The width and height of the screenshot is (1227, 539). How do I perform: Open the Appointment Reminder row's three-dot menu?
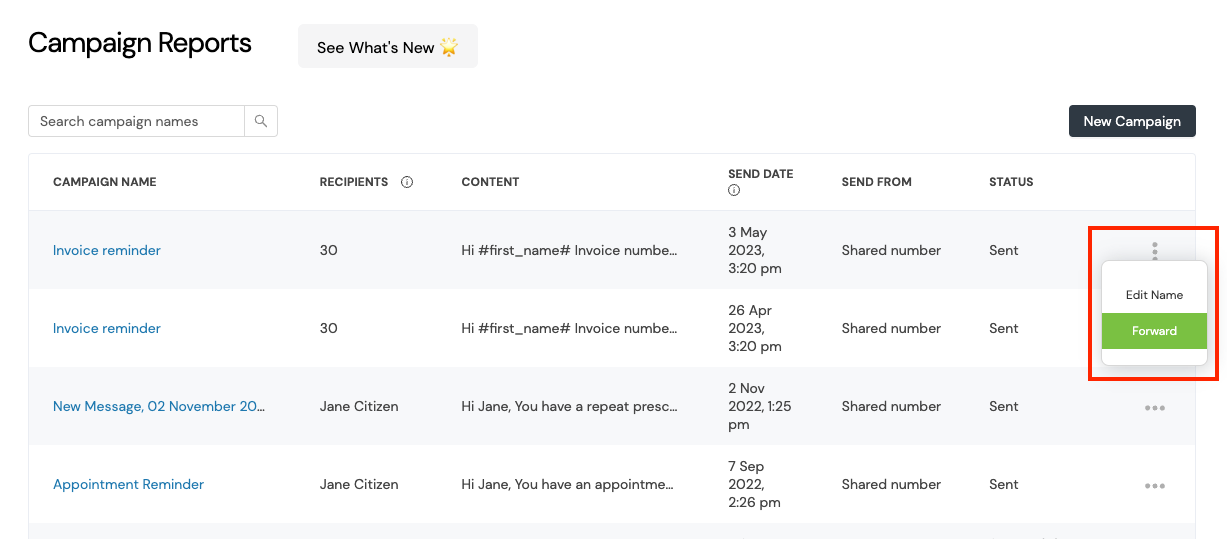click(1155, 485)
